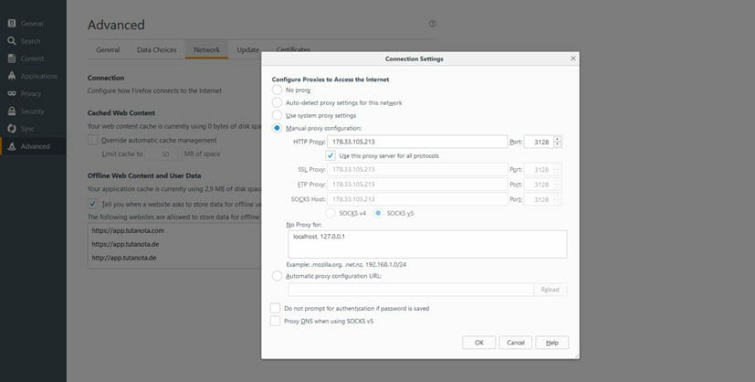
Task: Enable Proxy DNS when using SOCKS v5
Action: click(275, 321)
